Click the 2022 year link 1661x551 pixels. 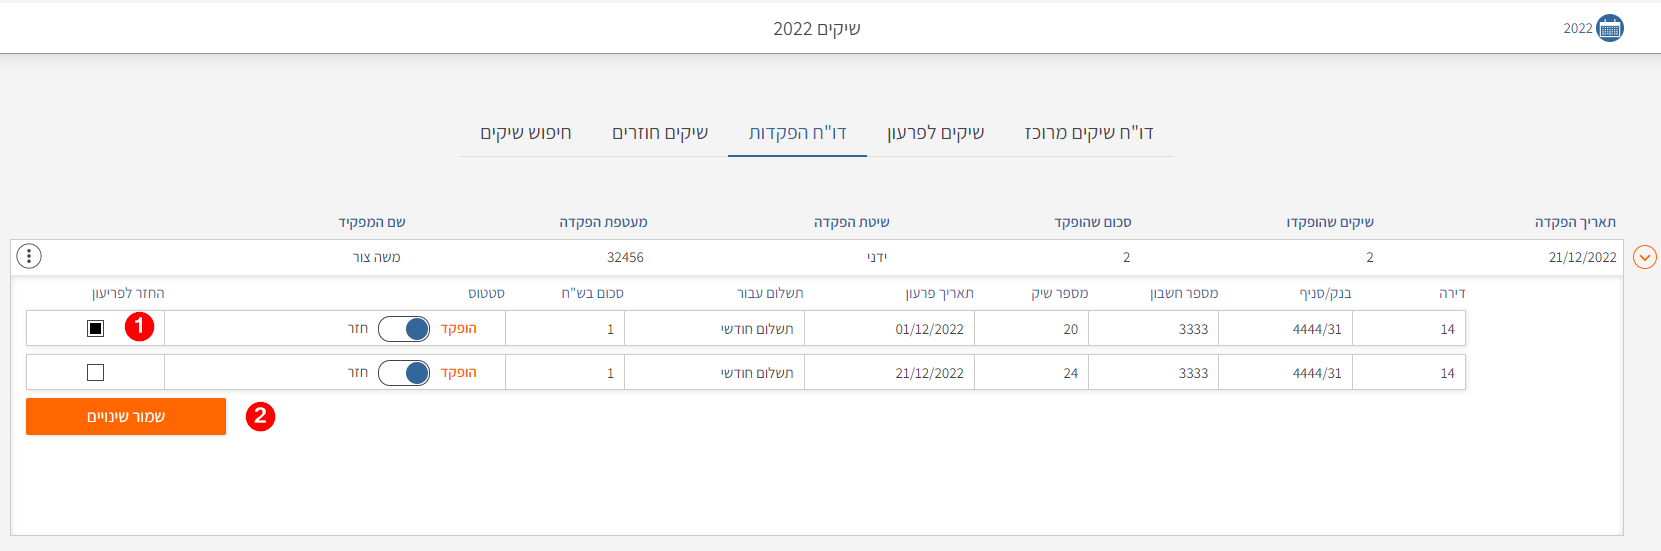[x=1578, y=29]
